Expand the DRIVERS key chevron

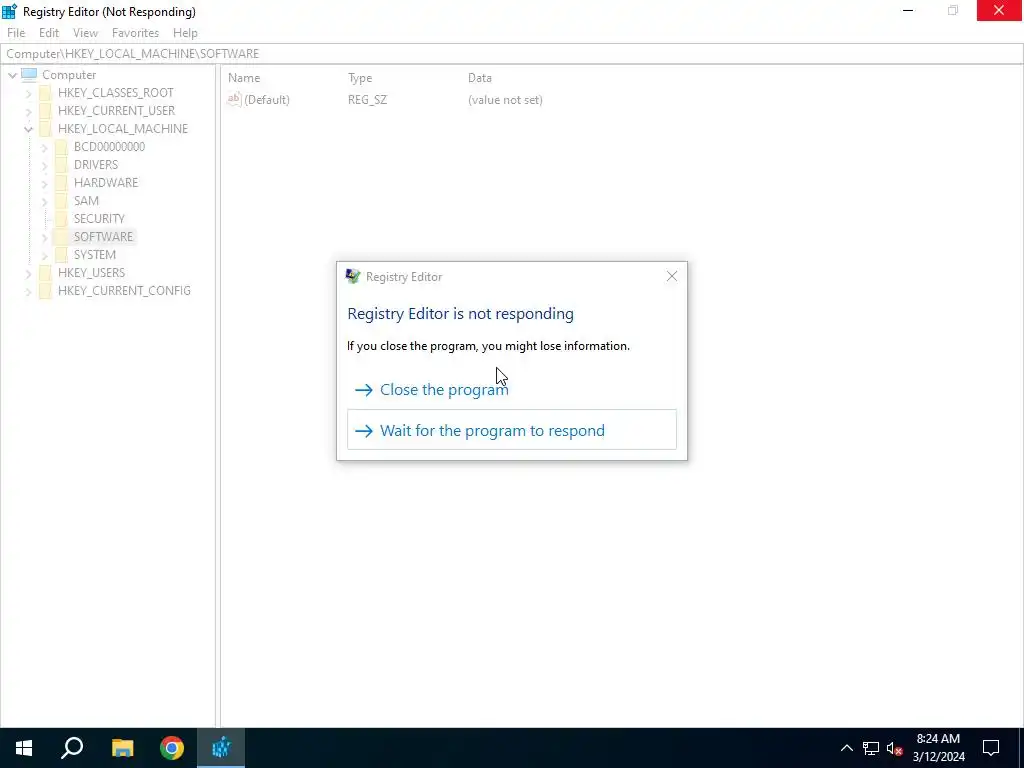click(44, 165)
